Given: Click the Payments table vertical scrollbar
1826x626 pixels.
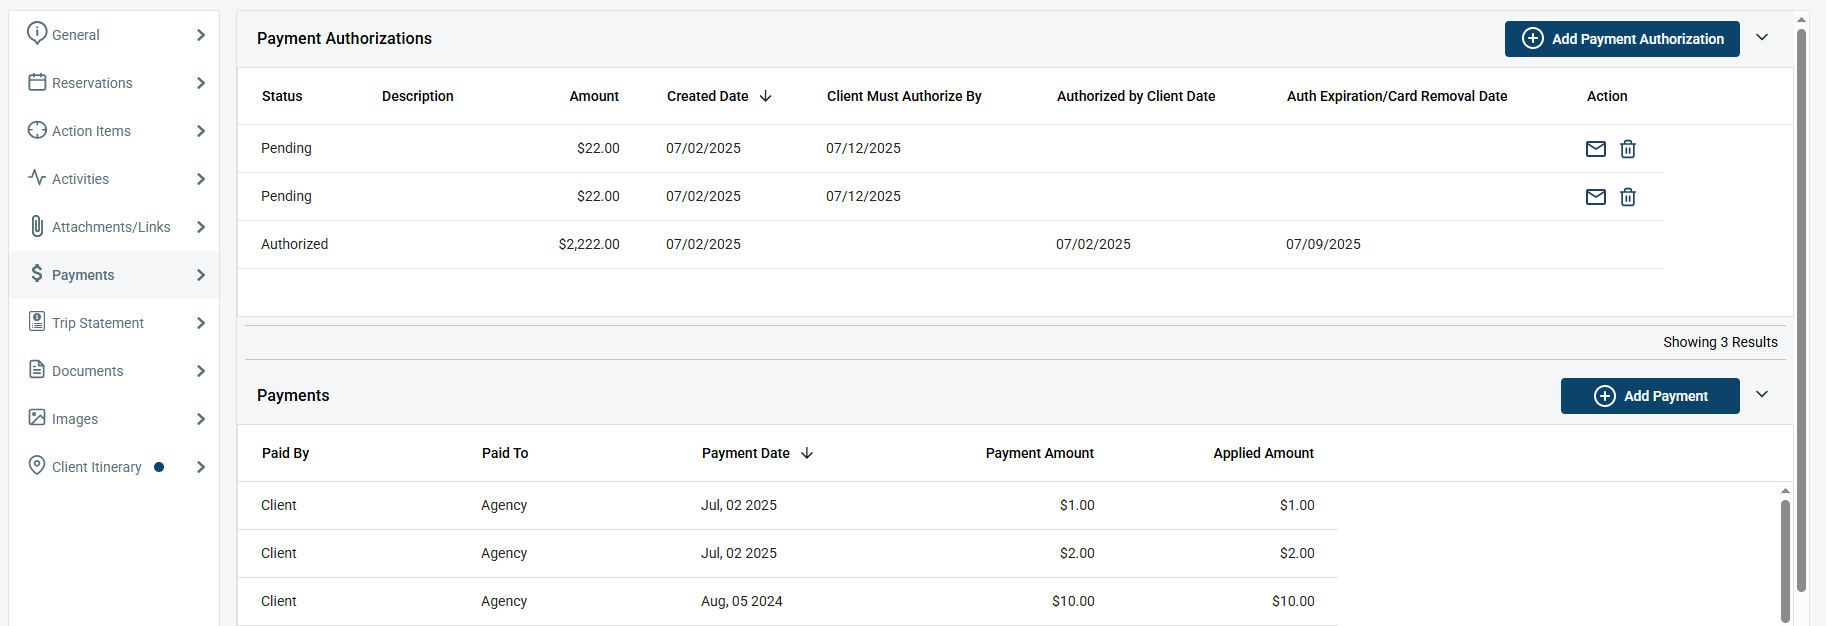Looking at the screenshot, I should point(1785,562).
